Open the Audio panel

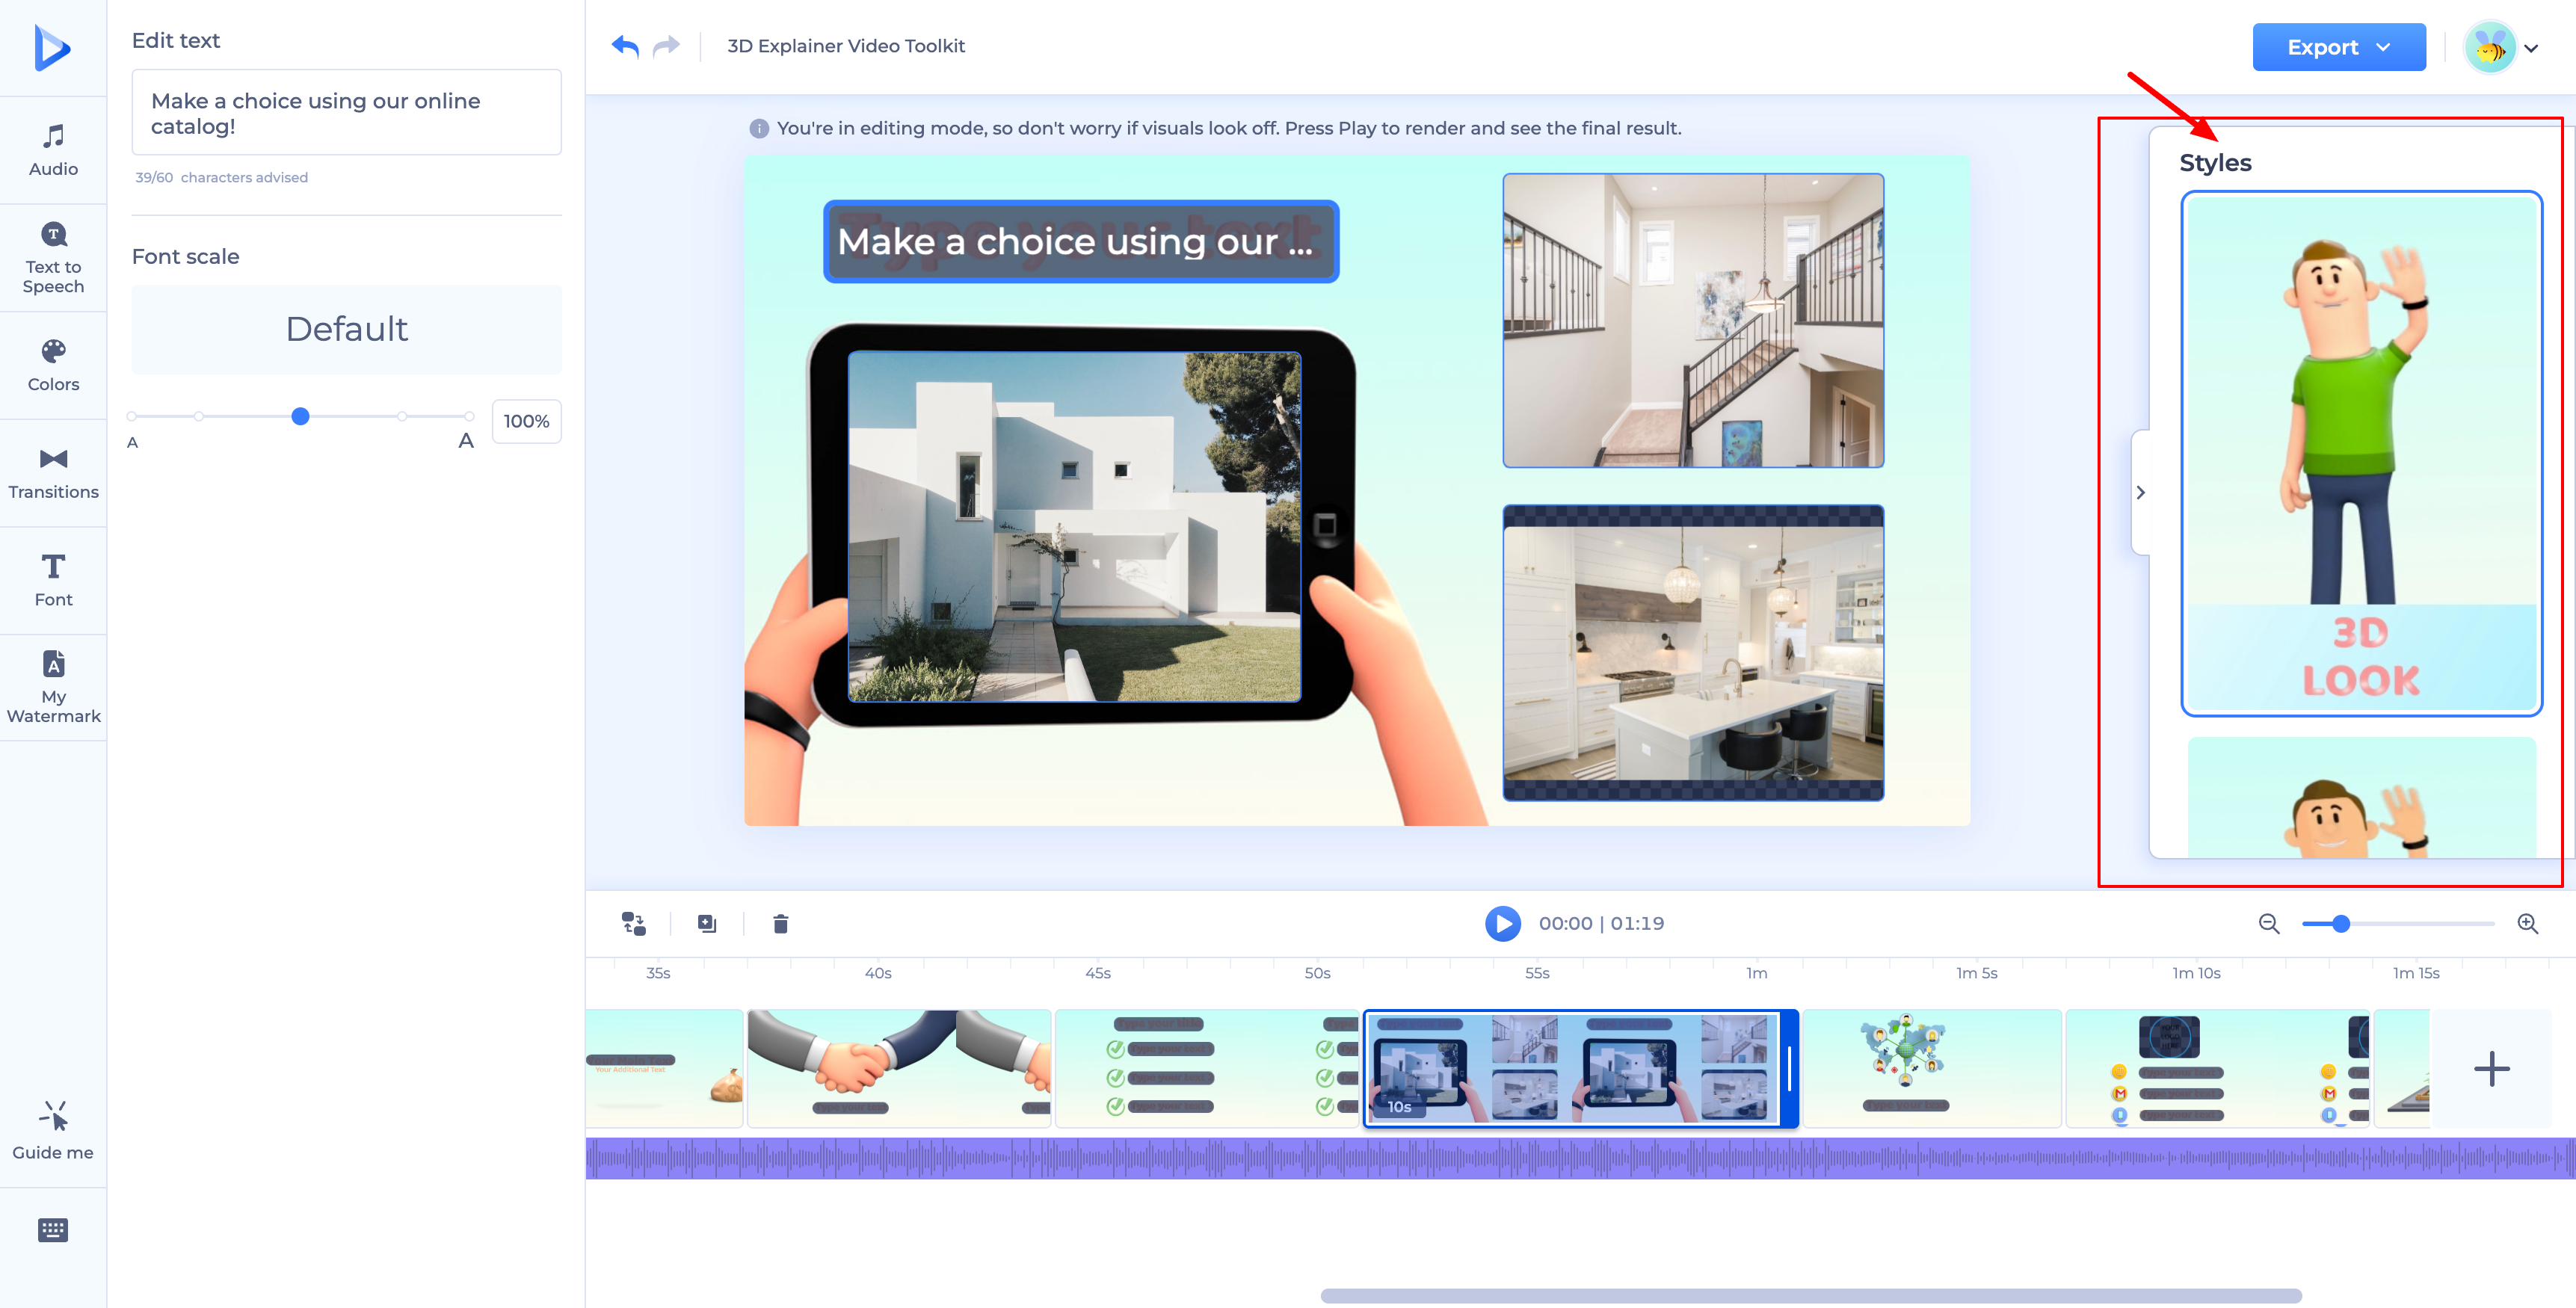[53, 151]
